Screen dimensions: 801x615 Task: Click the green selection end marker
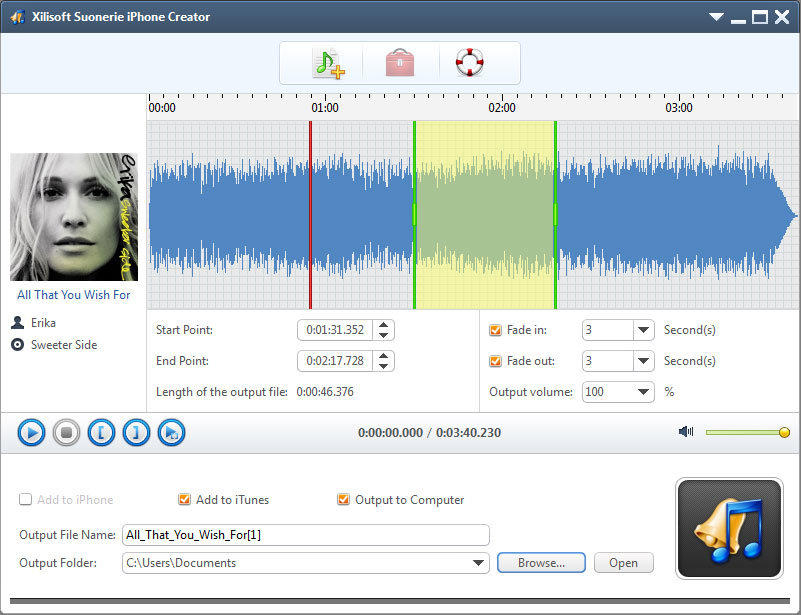555,215
